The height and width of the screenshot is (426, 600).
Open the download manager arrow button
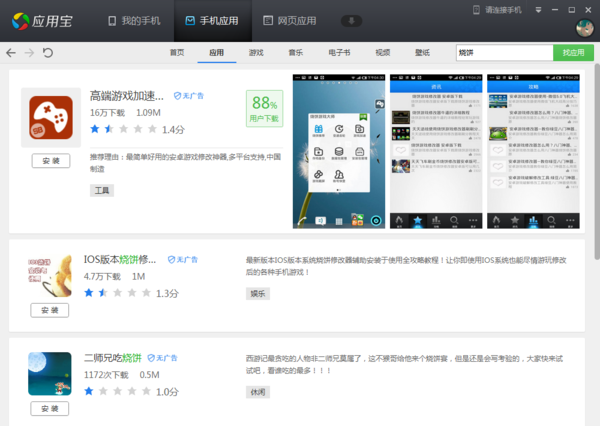(x=351, y=21)
